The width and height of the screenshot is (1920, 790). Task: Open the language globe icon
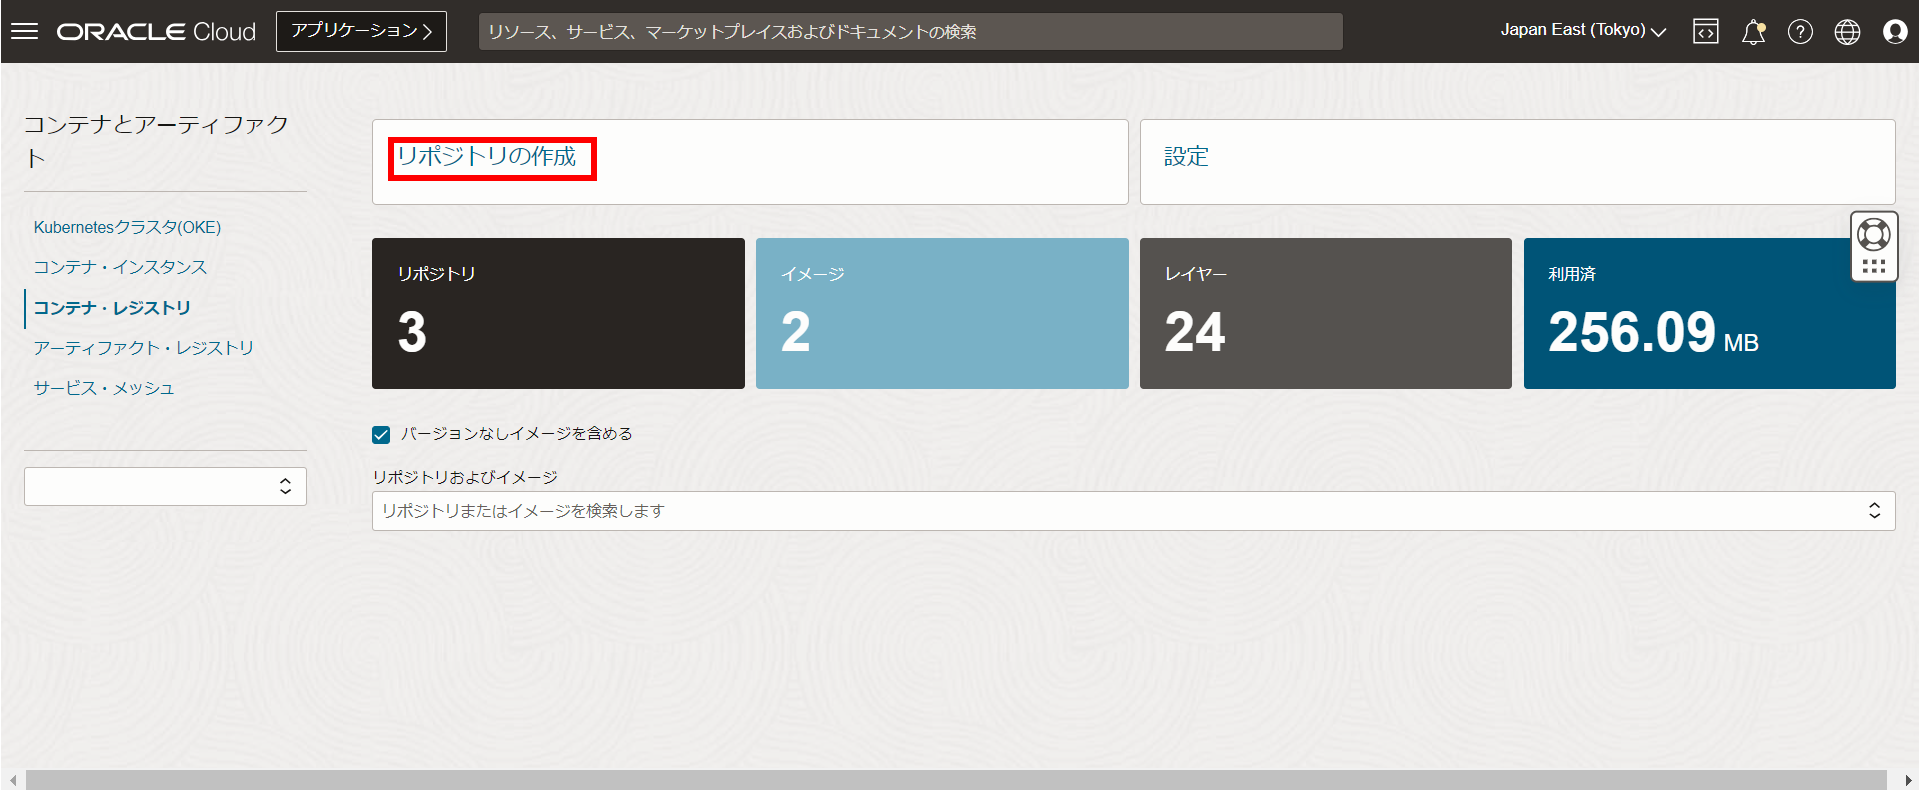click(1847, 32)
